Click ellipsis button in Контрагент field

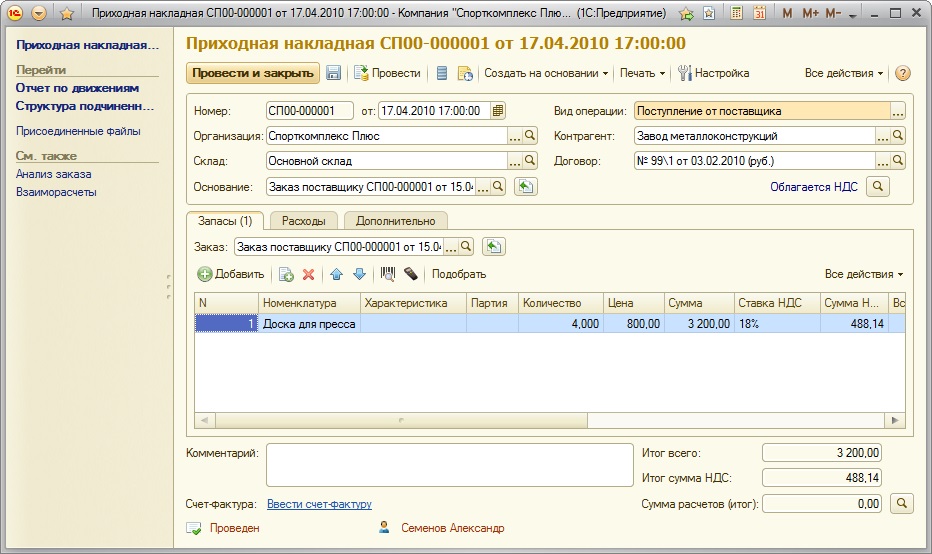(883, 136)
